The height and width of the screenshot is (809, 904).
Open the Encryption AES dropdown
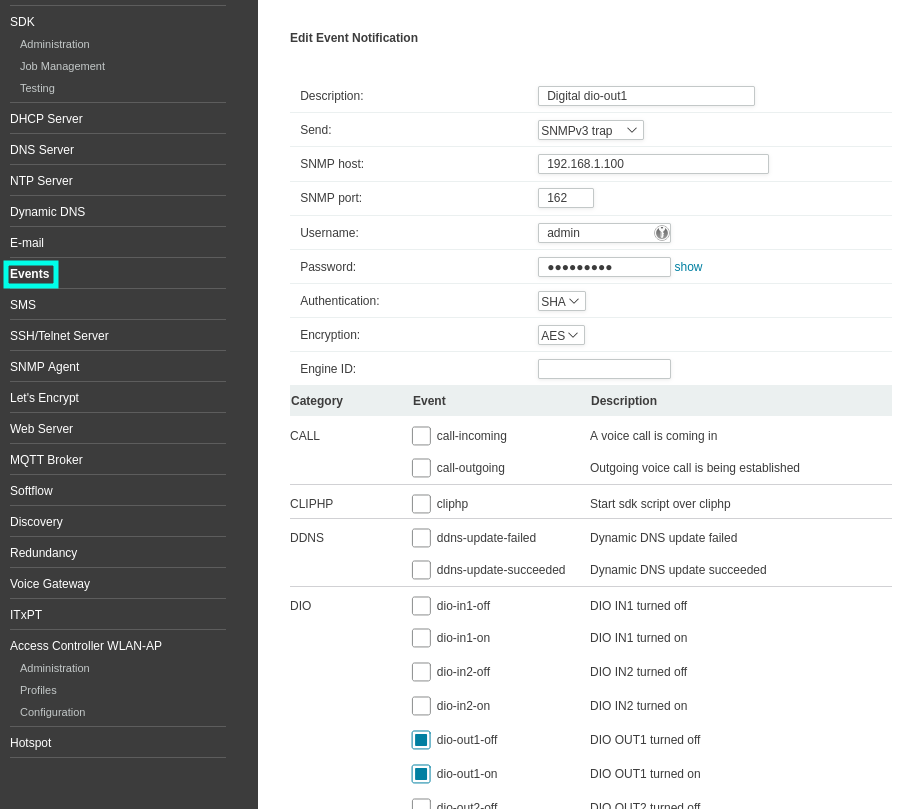point(561,335)
